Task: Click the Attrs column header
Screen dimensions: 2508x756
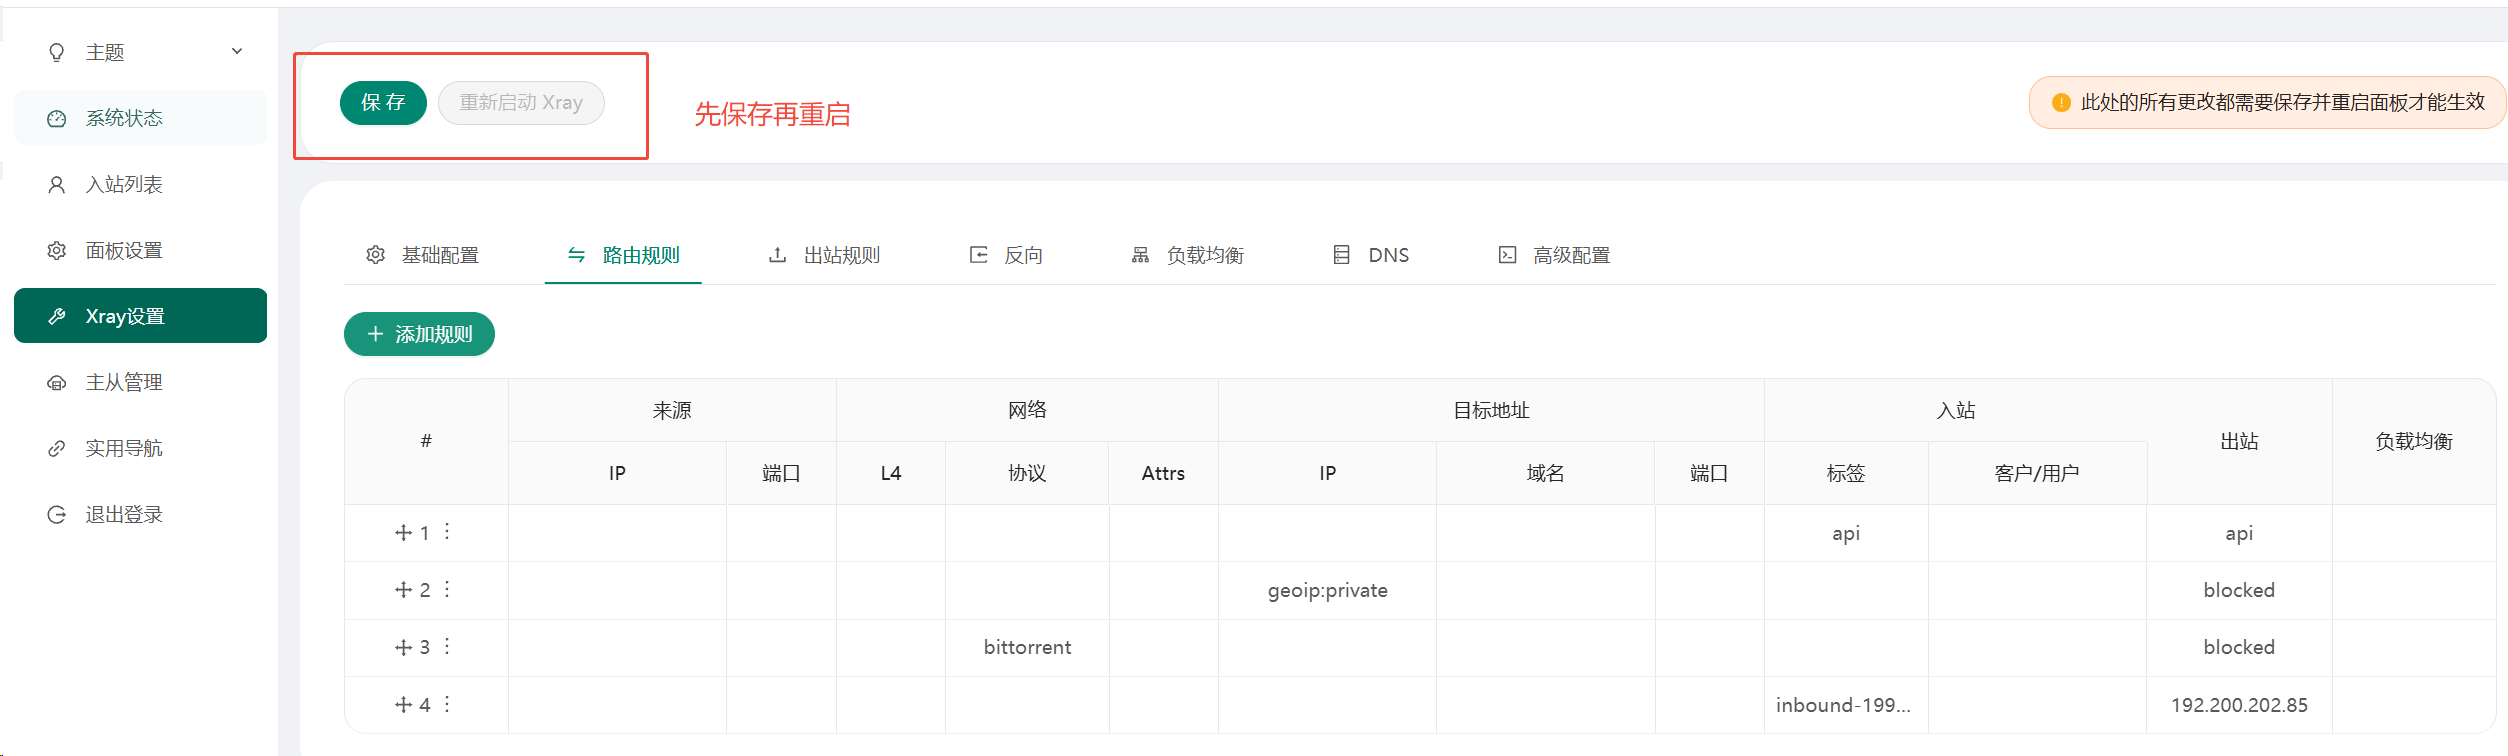Action: (x=1163, y=473)
